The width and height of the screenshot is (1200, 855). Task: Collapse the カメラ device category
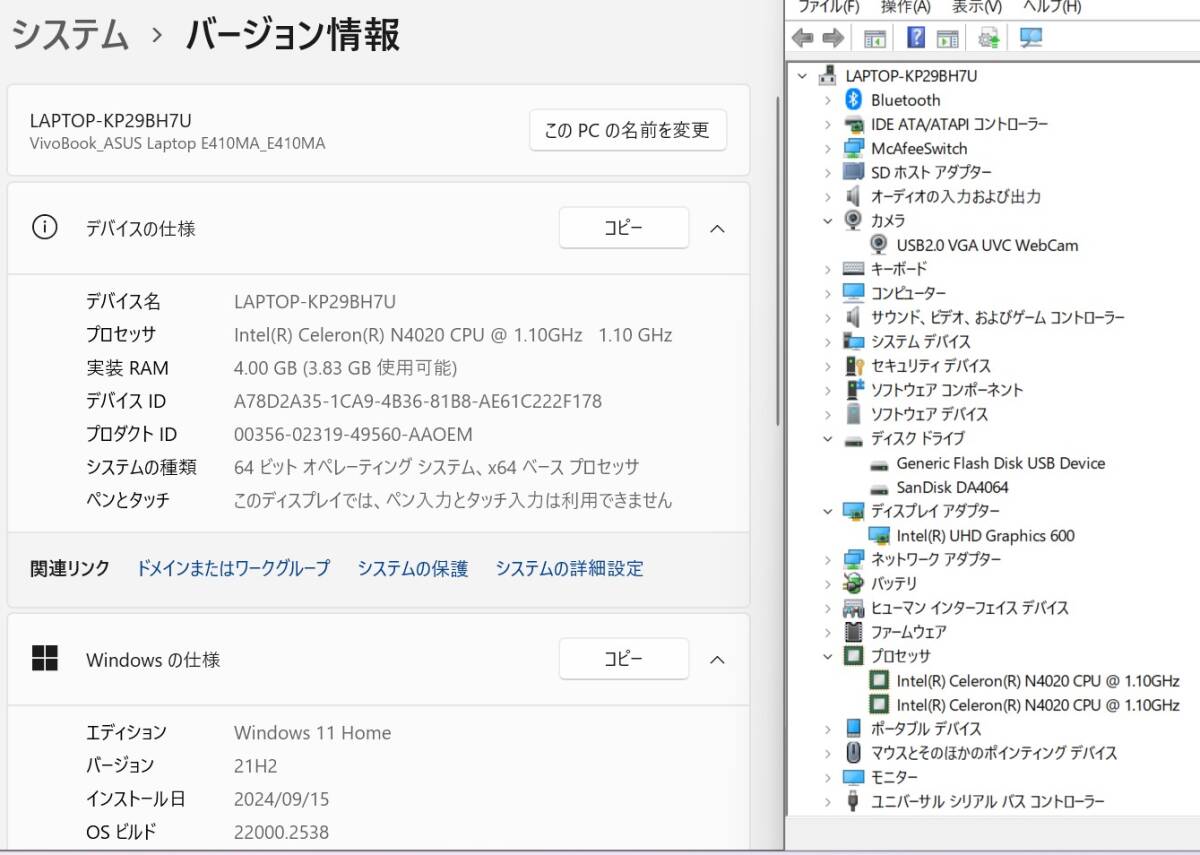827,221
